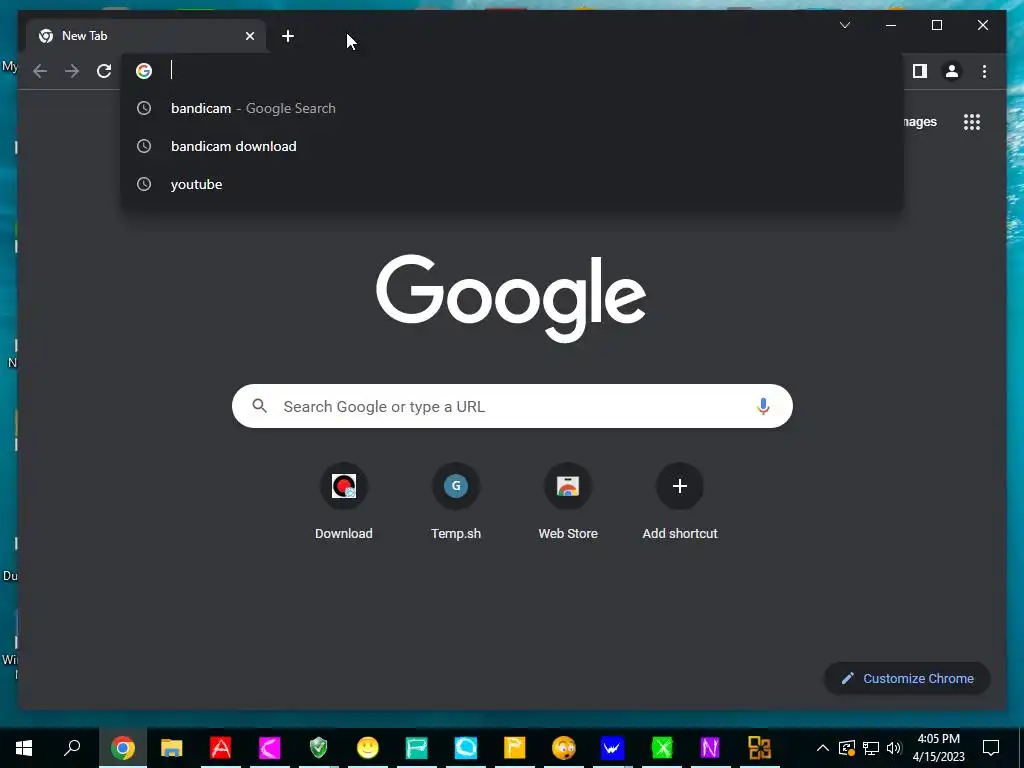1024x768 pixels.
Task: Open the Download shortcut tile
Action: 344,502
